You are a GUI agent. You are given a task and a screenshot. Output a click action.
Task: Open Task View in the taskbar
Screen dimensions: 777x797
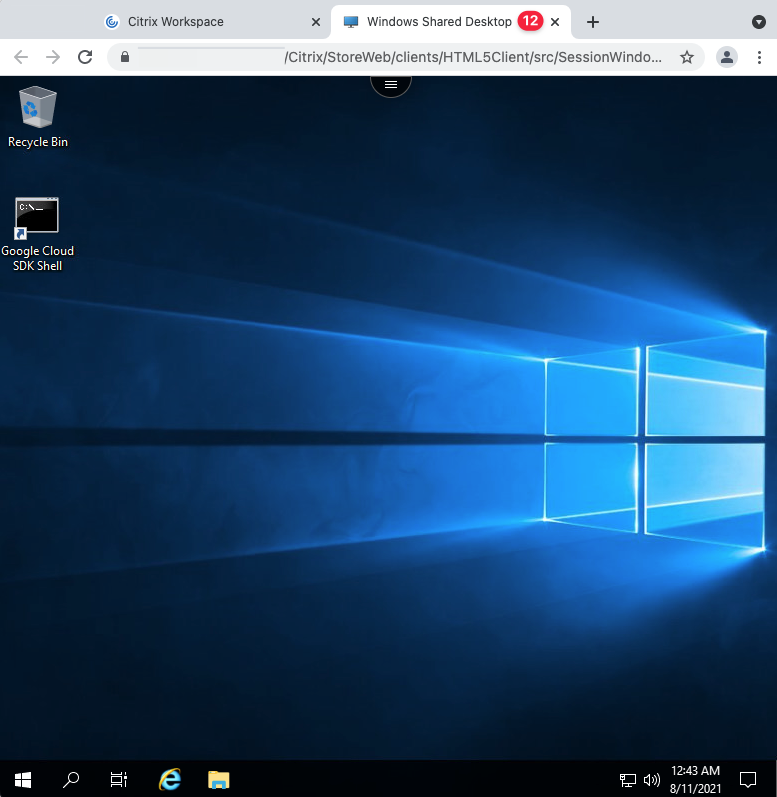click(119, 779)
